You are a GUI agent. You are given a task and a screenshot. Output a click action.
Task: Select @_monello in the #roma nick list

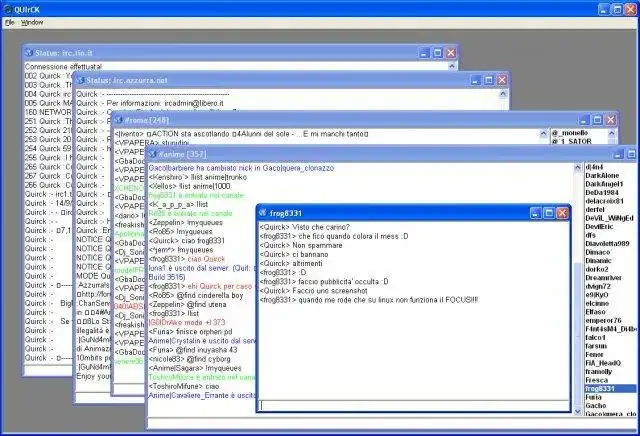click(570, 133)
